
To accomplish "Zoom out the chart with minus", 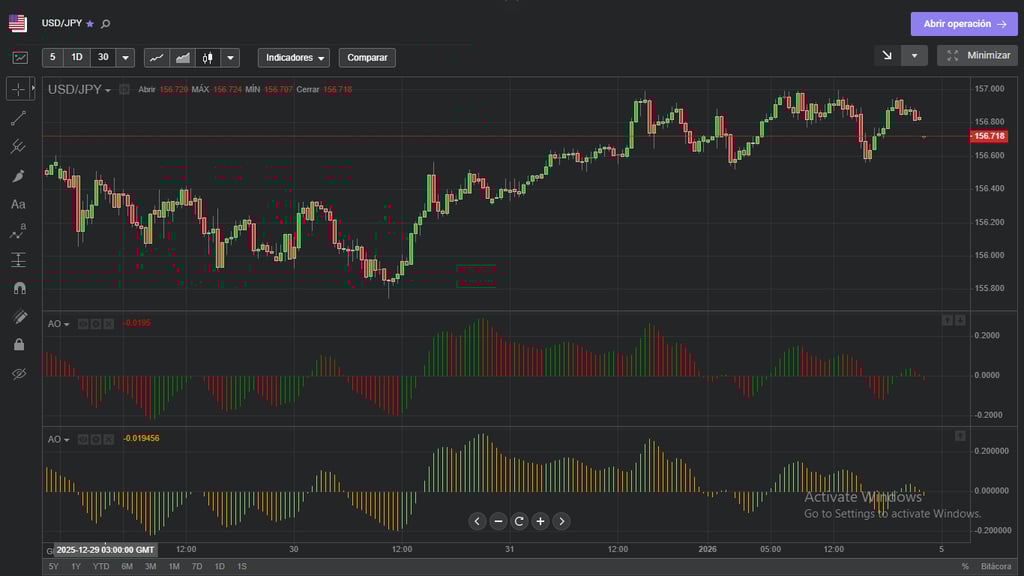I will point(498,521).
